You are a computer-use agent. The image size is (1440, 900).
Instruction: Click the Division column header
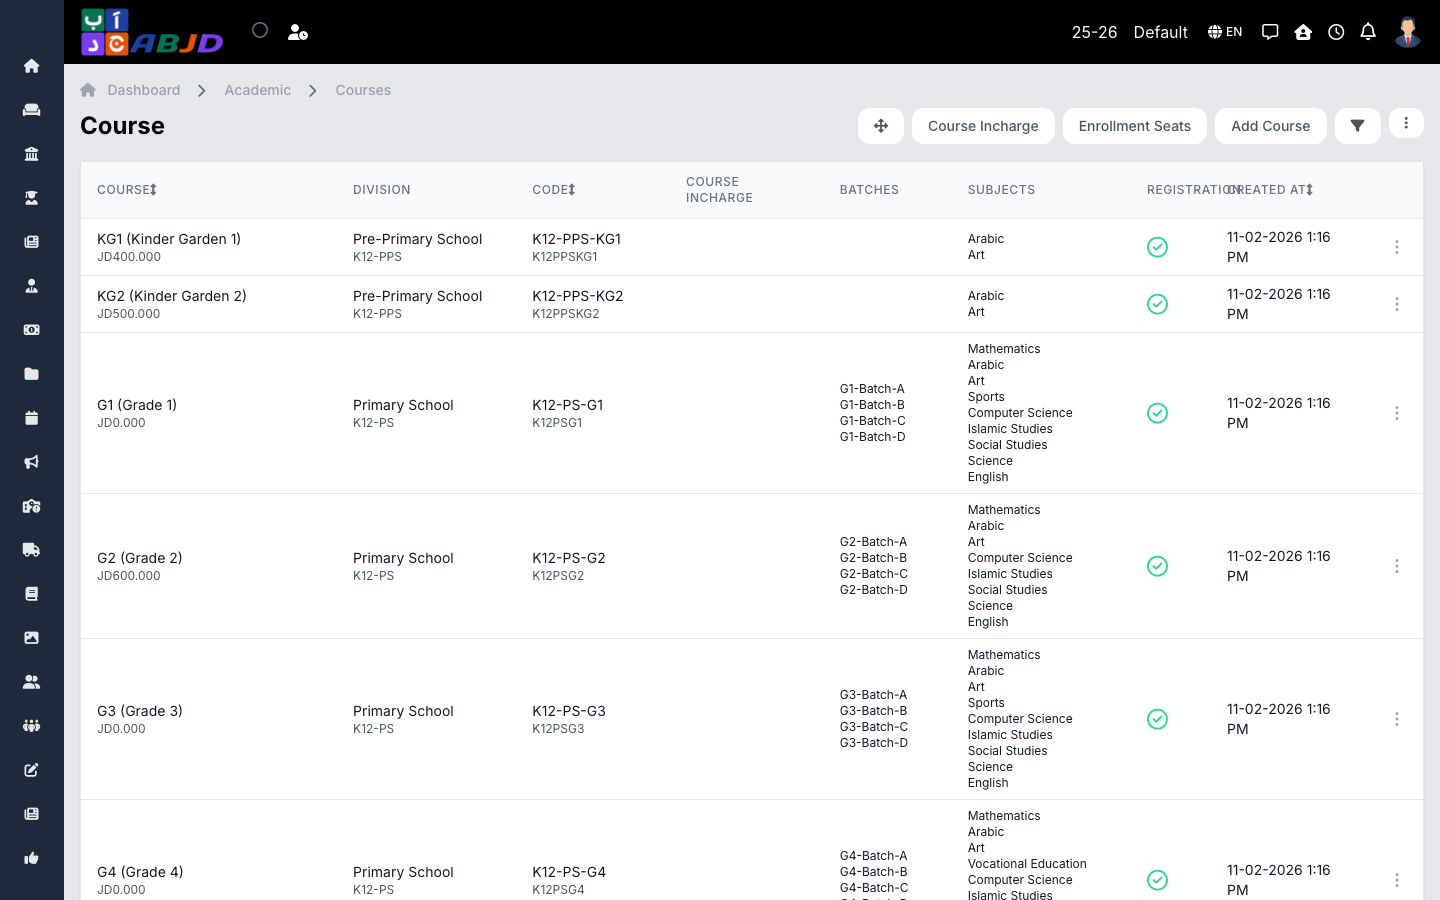382,190
